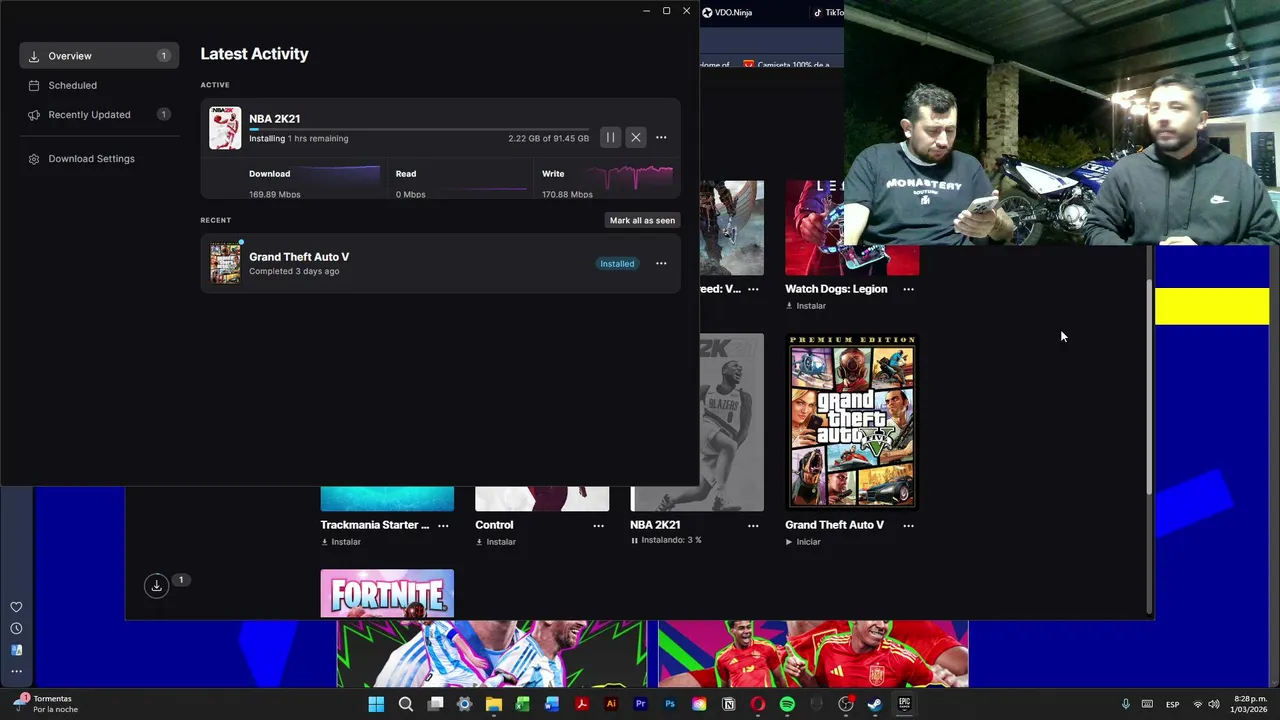The height and width of the screenshot is (720, 1280).
Task: Open Adobe Acrobat from taskbar
Action: 582,704
